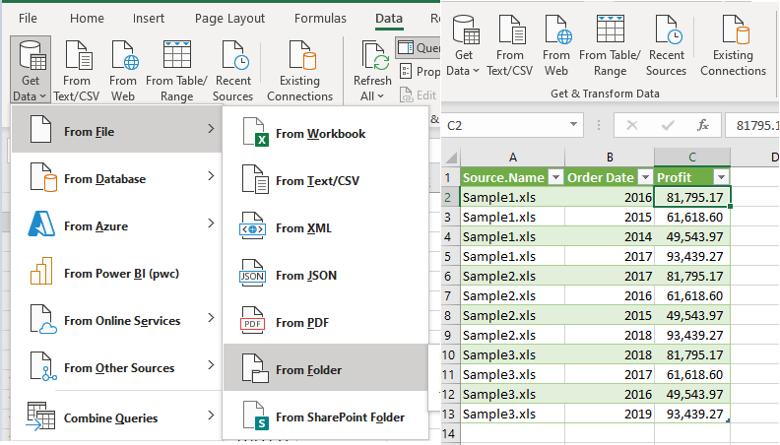Click the Cancel X in formula bar

click(632, 125)
